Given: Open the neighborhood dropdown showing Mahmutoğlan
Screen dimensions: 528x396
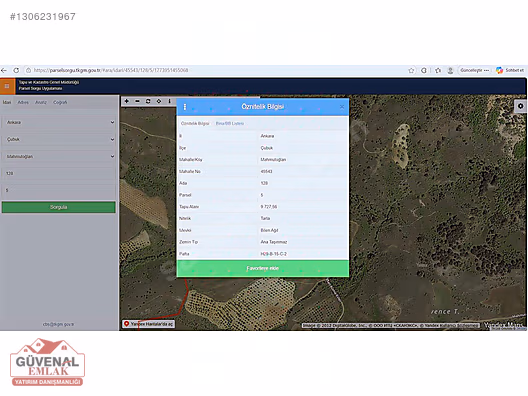Looking at the screenshot, I should pos(59,157).
